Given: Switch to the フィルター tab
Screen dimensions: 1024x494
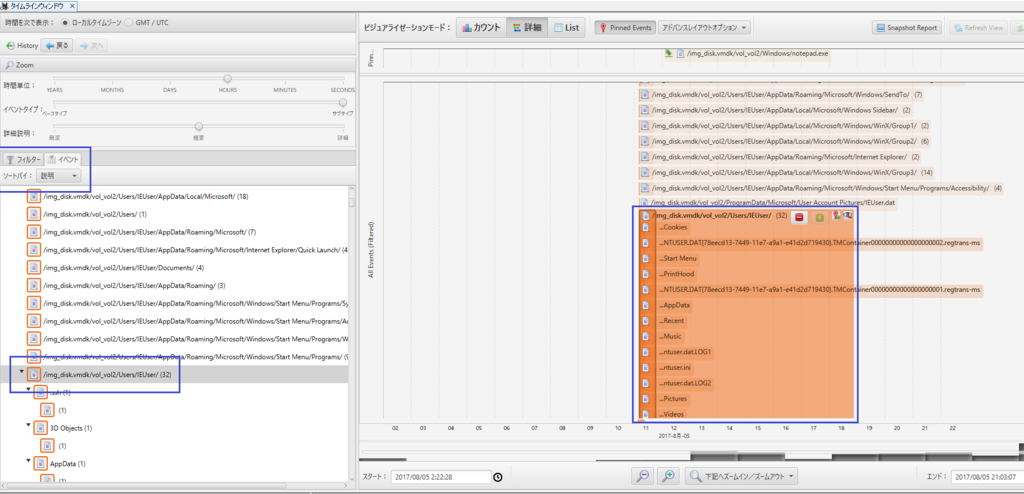Looking at the screenshot, I should [x=24, y=159].
